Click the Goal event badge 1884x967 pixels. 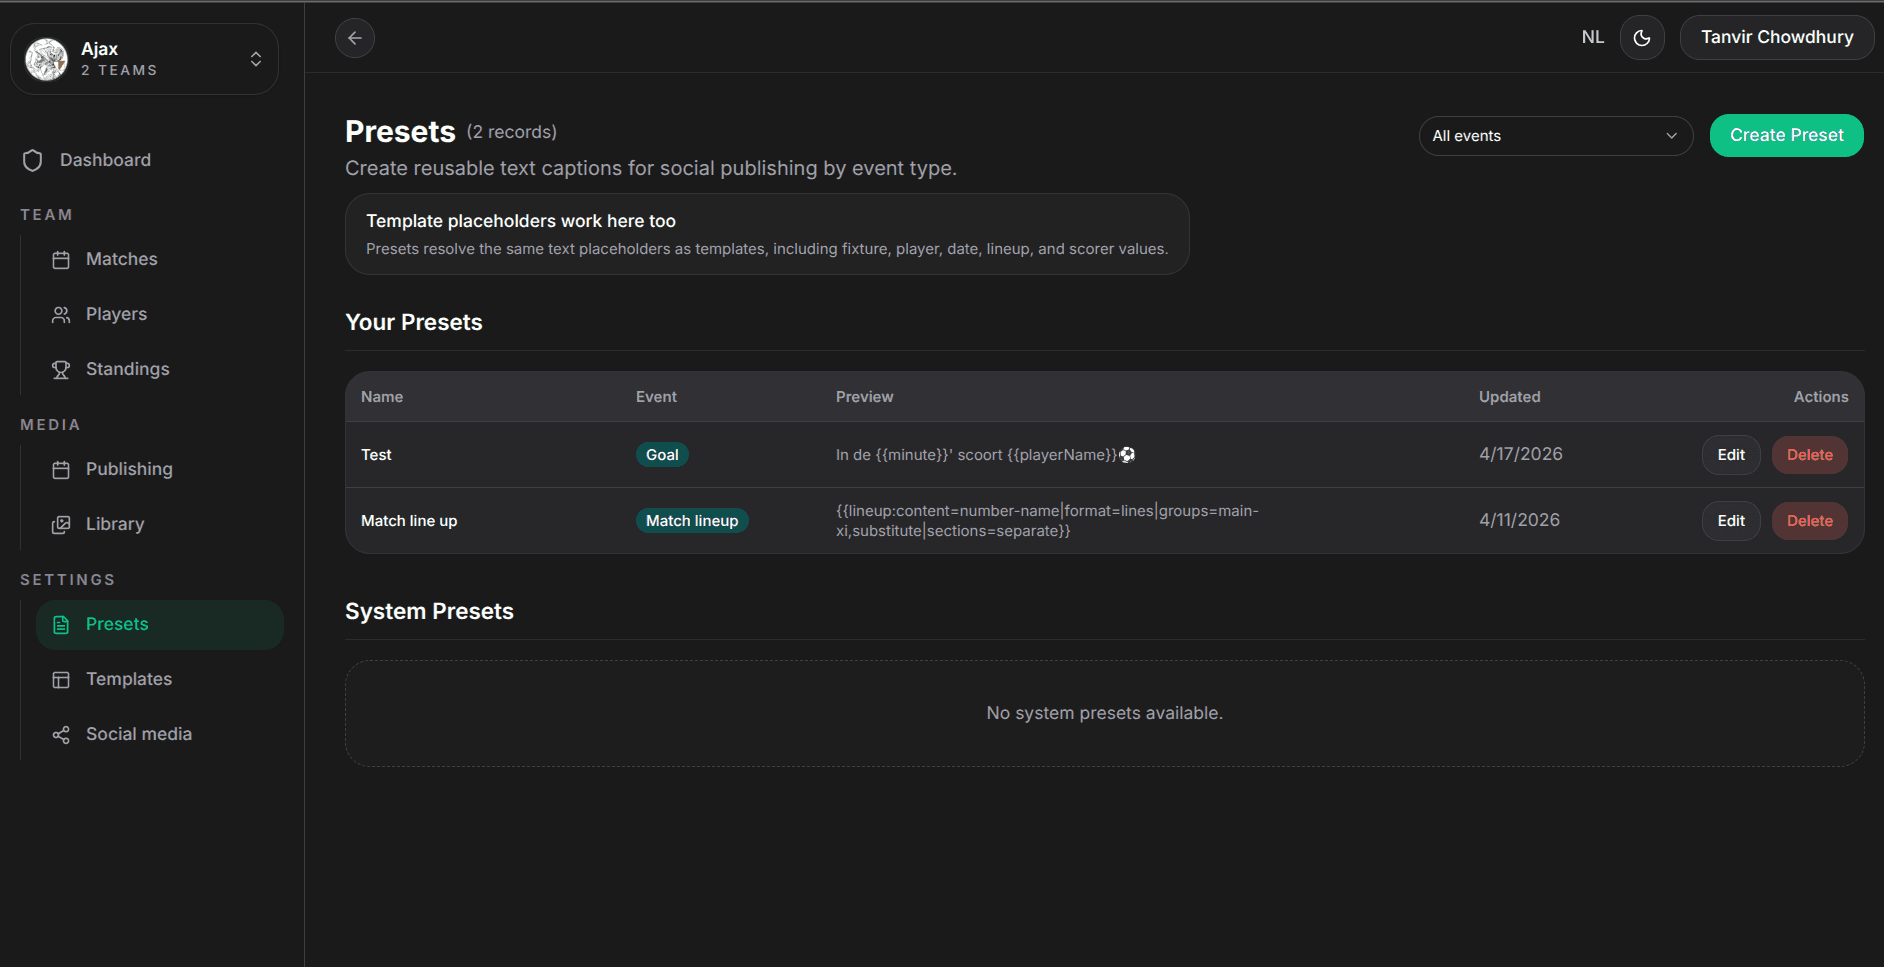[662, 455]
